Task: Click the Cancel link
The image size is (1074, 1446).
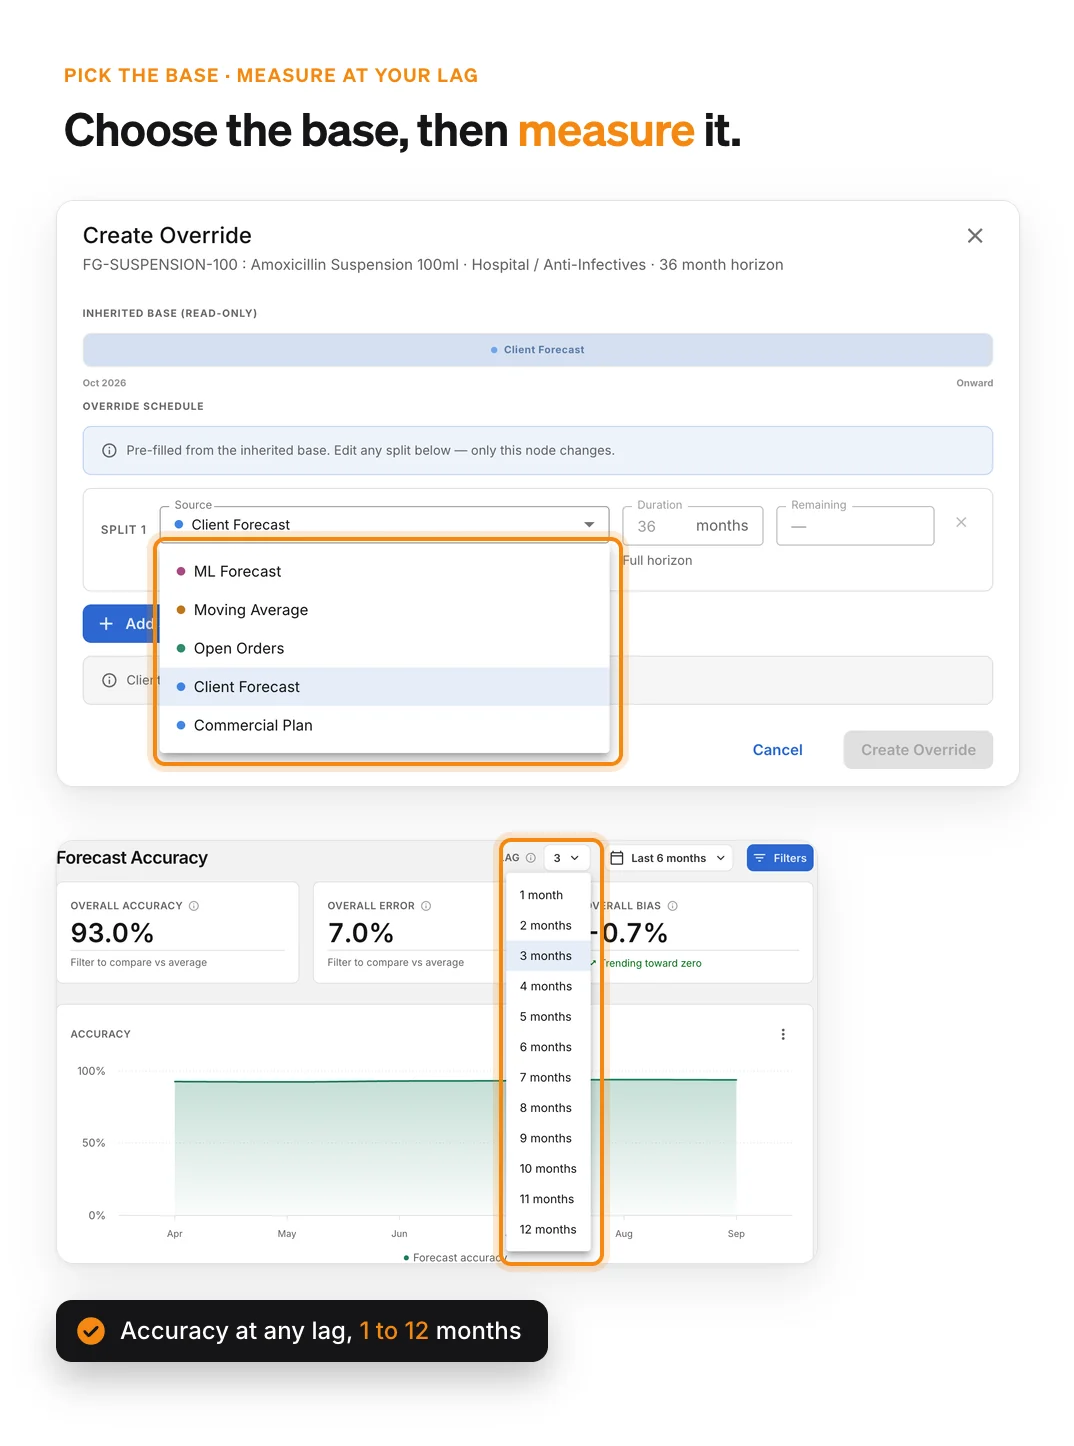Action: coord(777,750)
